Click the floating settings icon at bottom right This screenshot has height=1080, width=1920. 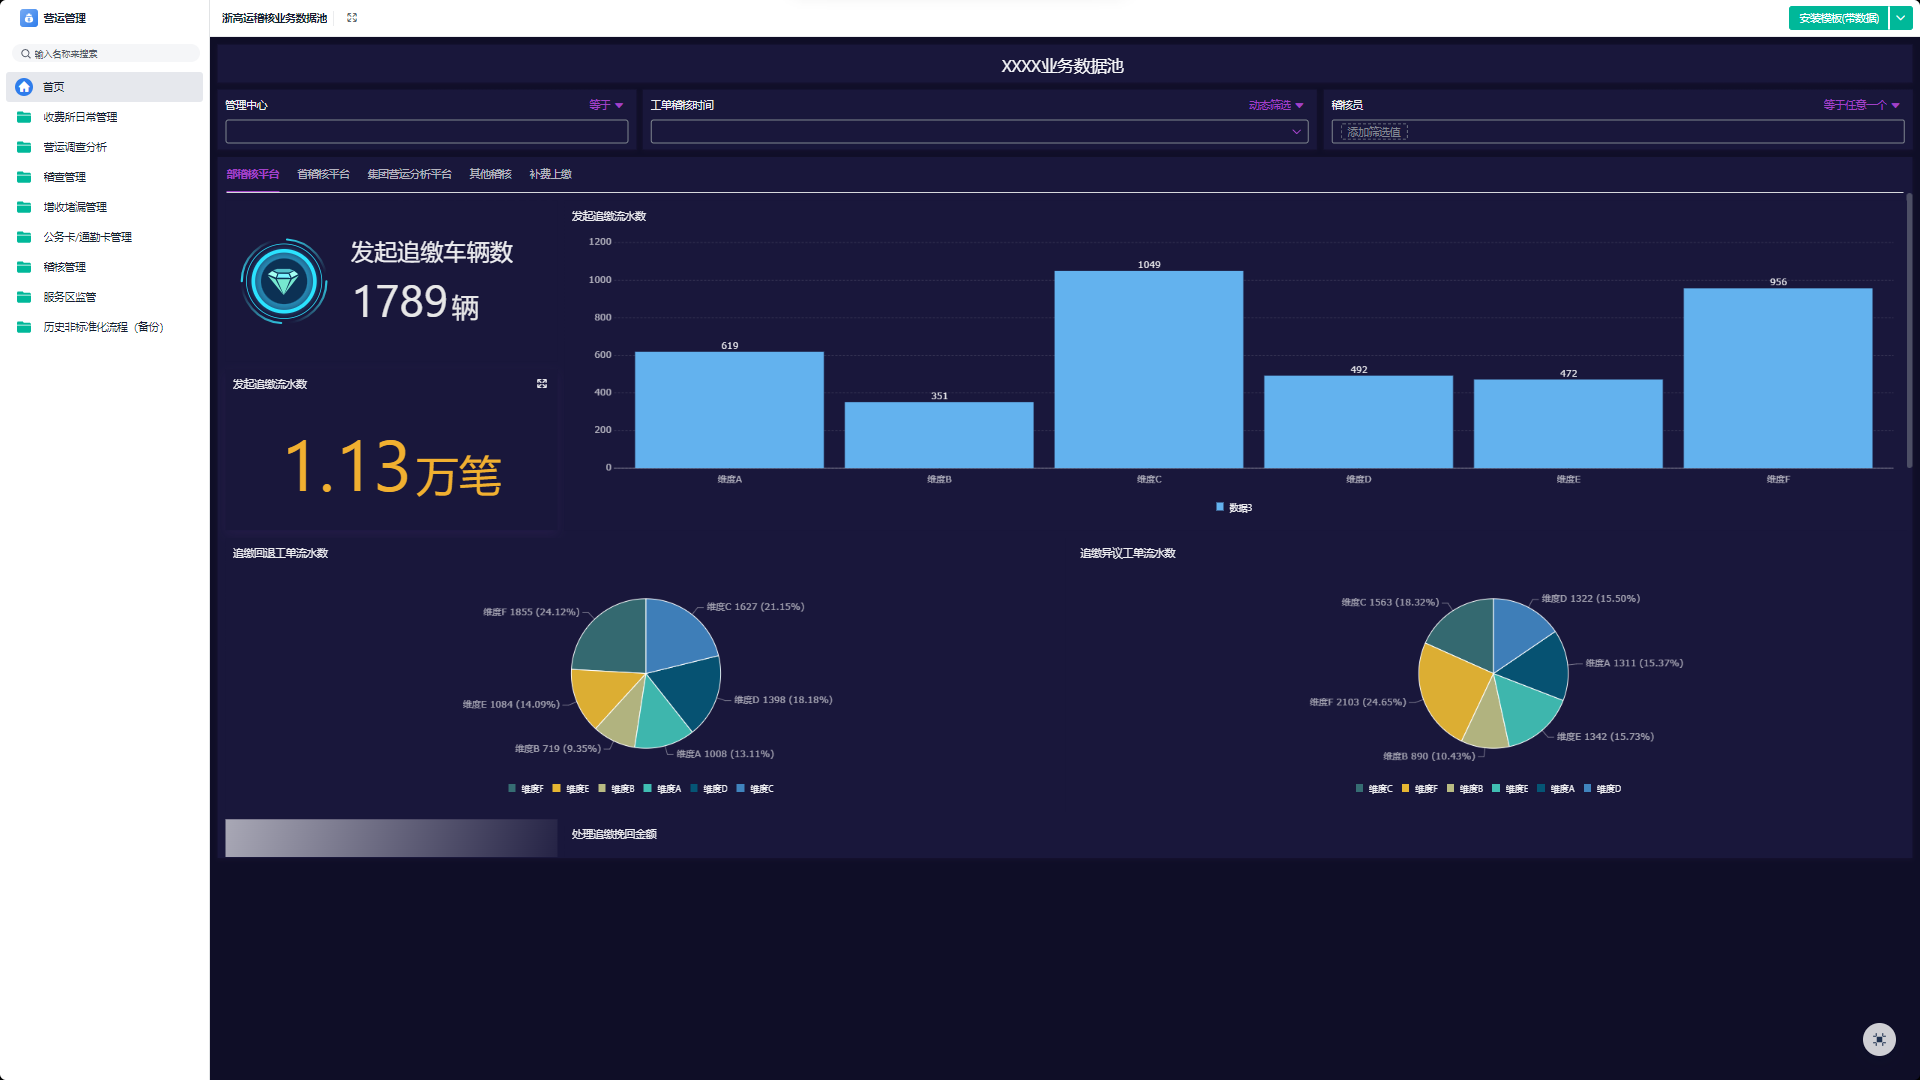point(1879,1039)
